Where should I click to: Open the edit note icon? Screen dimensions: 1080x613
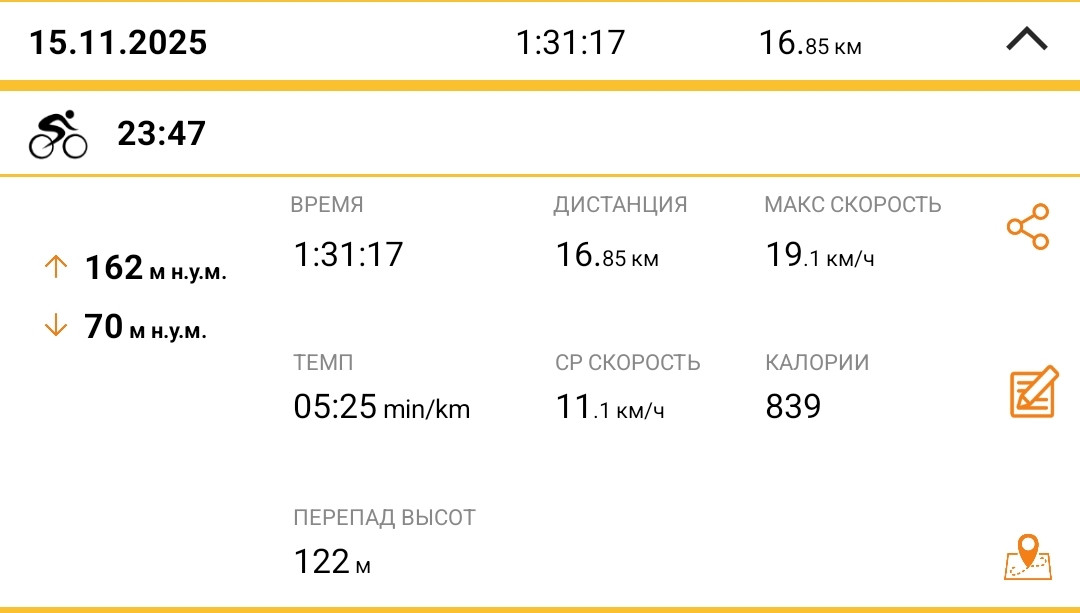click(x=1034, y=391)
